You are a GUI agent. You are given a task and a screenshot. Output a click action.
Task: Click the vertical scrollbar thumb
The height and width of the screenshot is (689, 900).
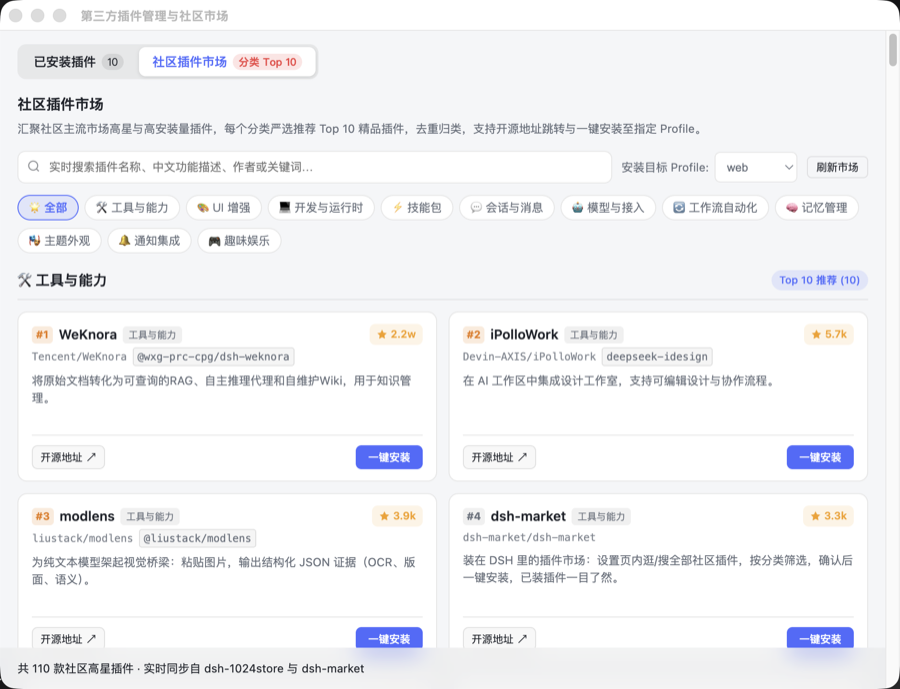(x=893, y=50)
